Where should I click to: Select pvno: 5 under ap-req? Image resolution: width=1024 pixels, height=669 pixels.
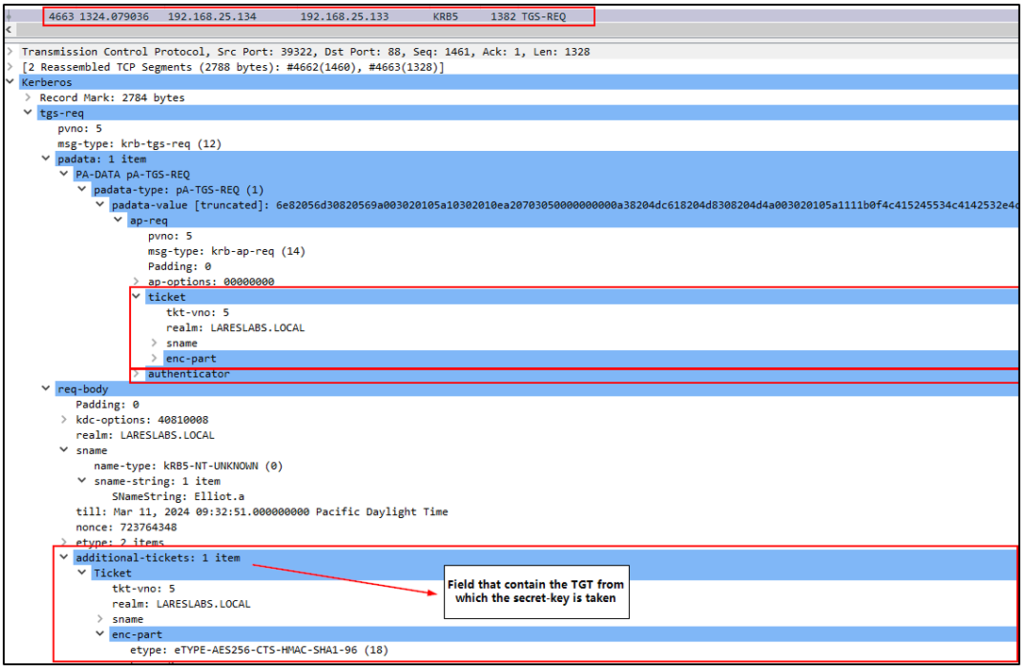[x=170, y=236]
